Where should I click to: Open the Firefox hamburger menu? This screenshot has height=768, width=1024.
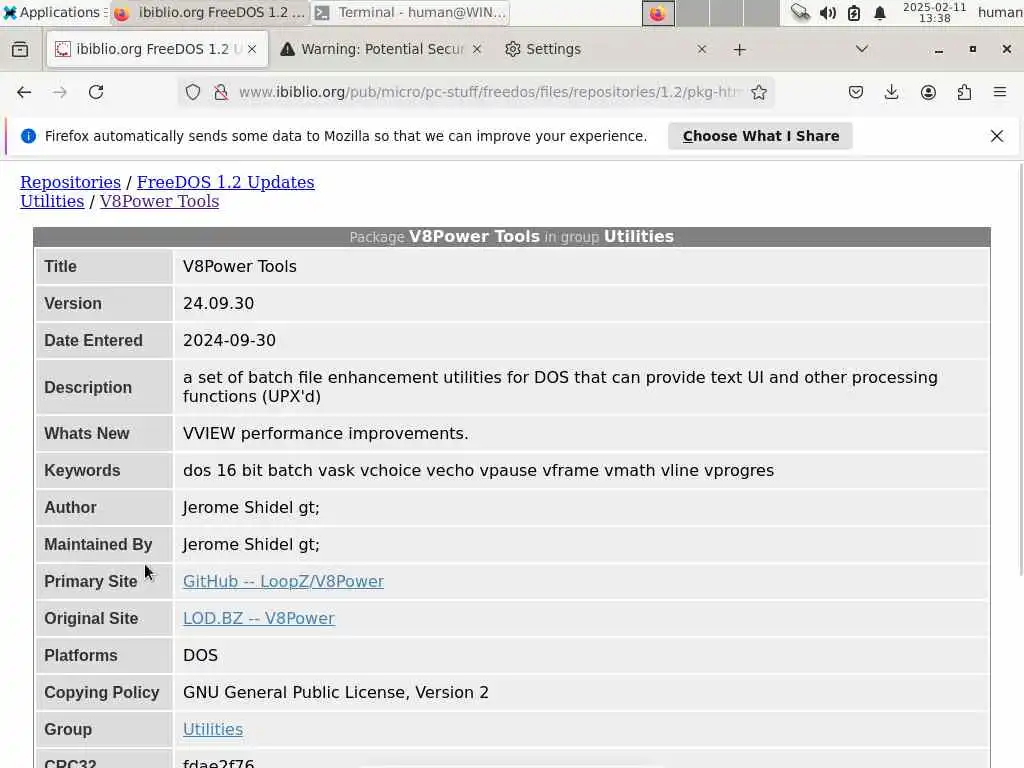[x=1000, y=92]
